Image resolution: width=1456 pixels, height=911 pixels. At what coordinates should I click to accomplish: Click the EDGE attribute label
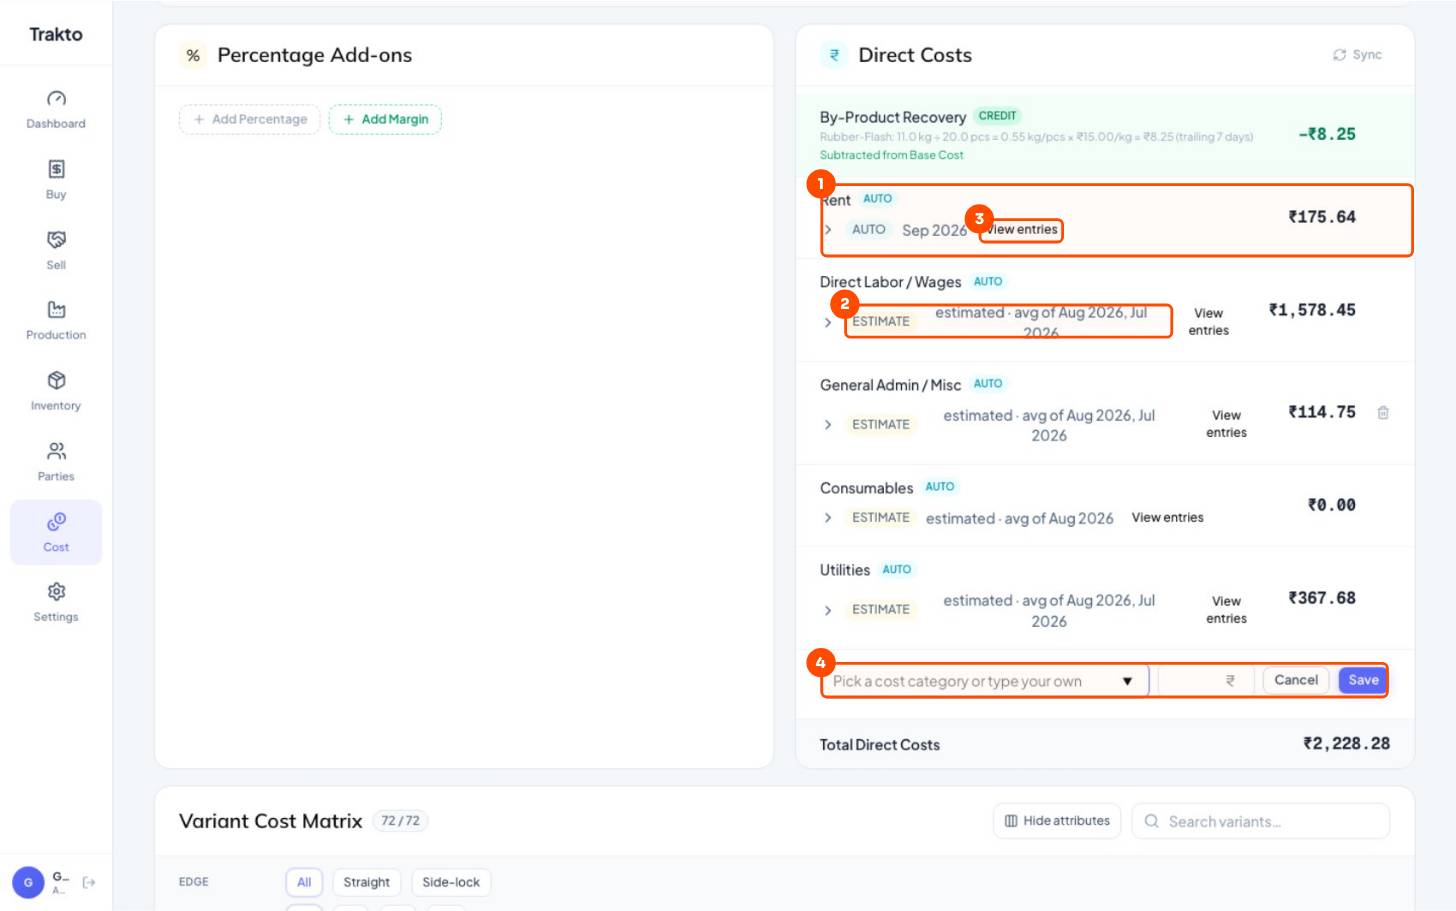click(x=194, y=882)
